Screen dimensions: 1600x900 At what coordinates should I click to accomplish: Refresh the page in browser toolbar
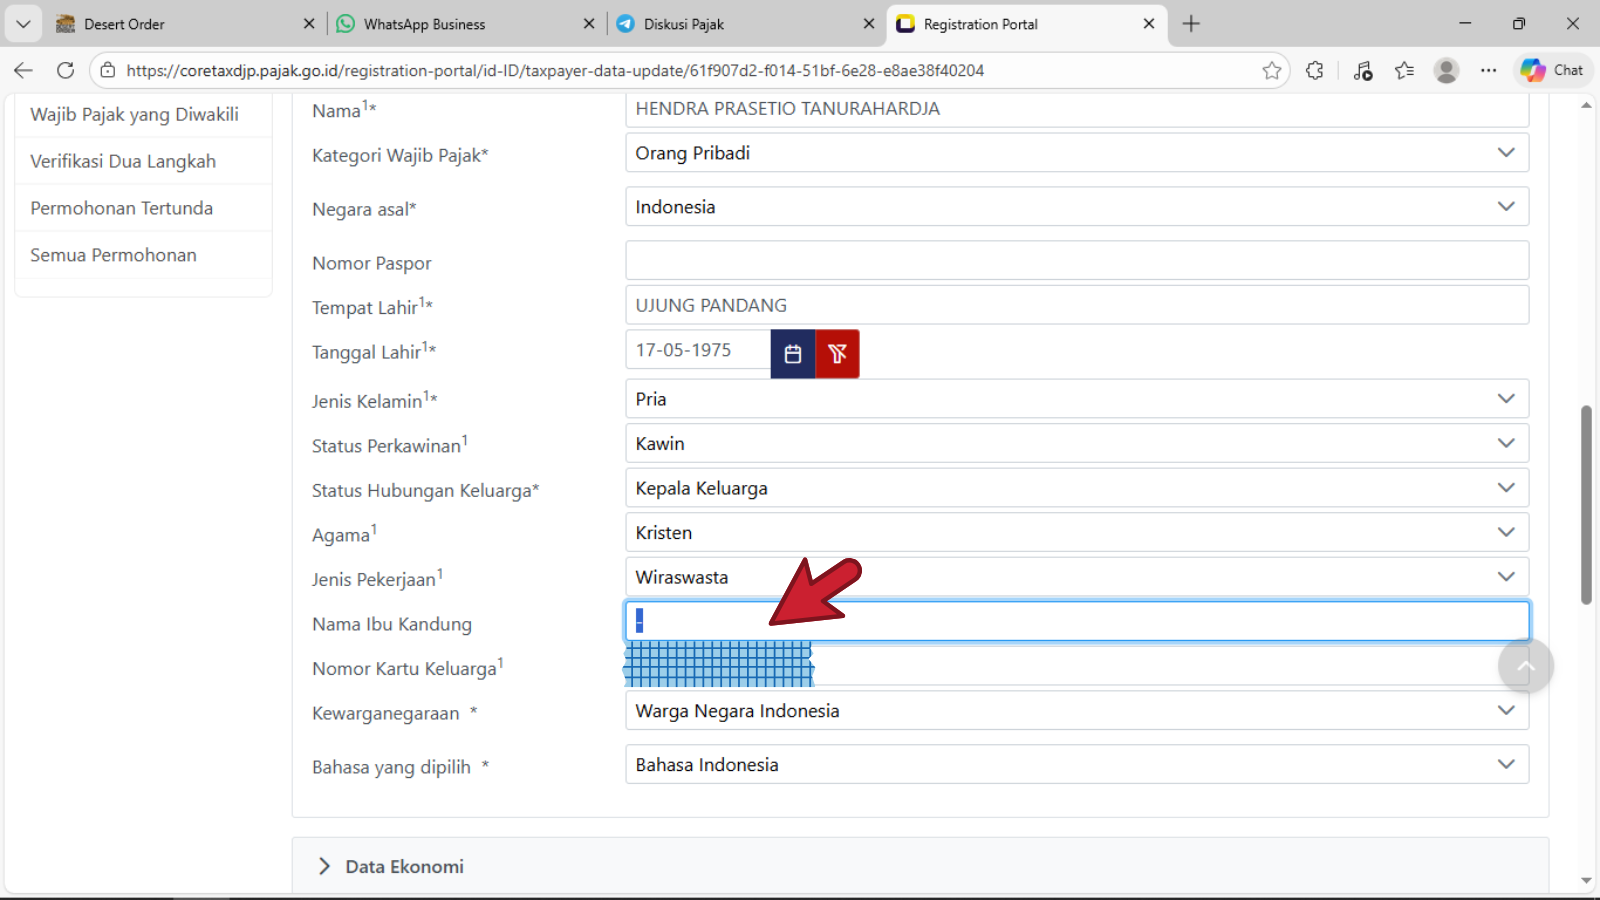click(66, 70)
